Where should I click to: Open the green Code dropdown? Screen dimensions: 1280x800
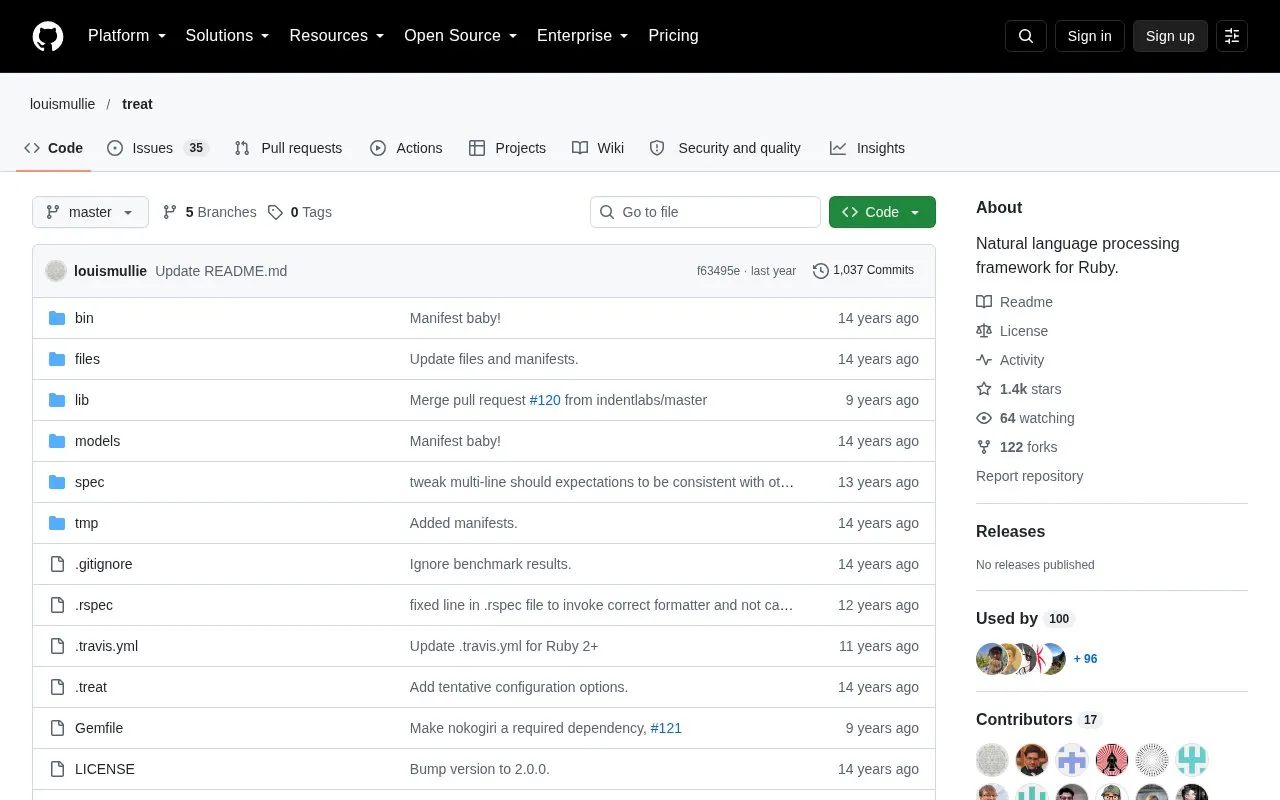[882, 212]
